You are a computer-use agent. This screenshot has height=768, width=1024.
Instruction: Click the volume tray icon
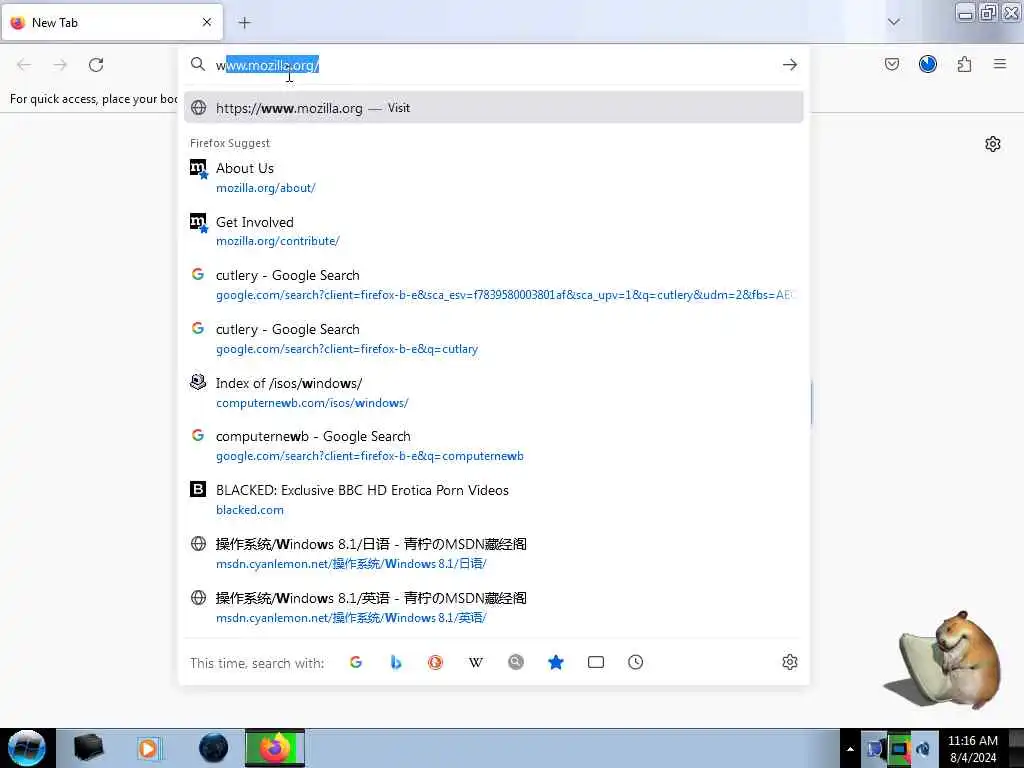click(x=922, y=749)
